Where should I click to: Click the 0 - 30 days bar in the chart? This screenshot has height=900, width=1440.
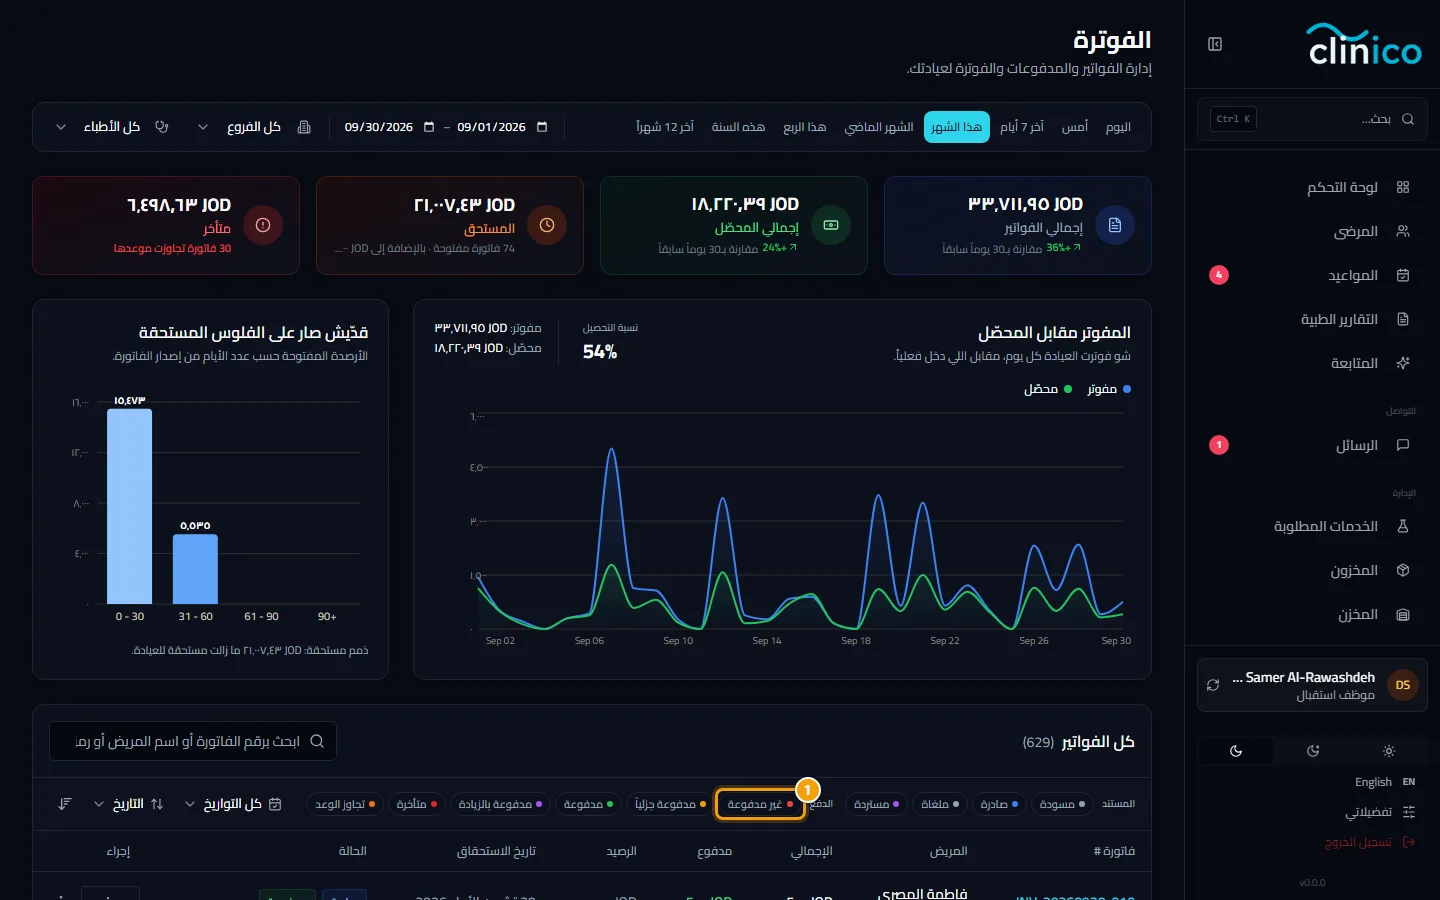tap(130, 506)
